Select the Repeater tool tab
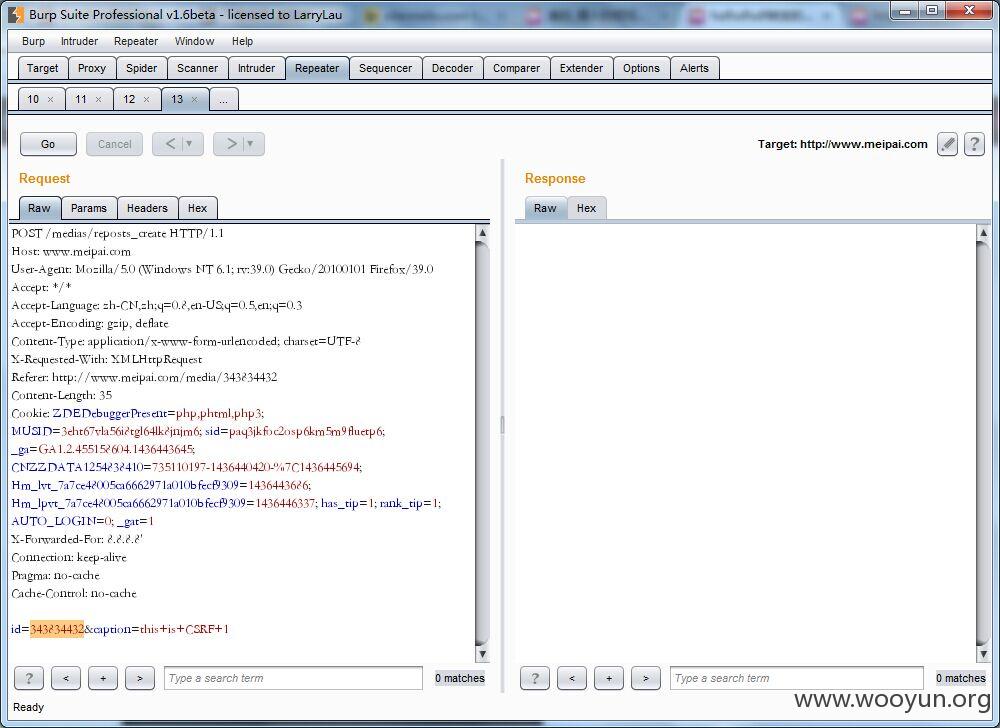 [317, 68]
